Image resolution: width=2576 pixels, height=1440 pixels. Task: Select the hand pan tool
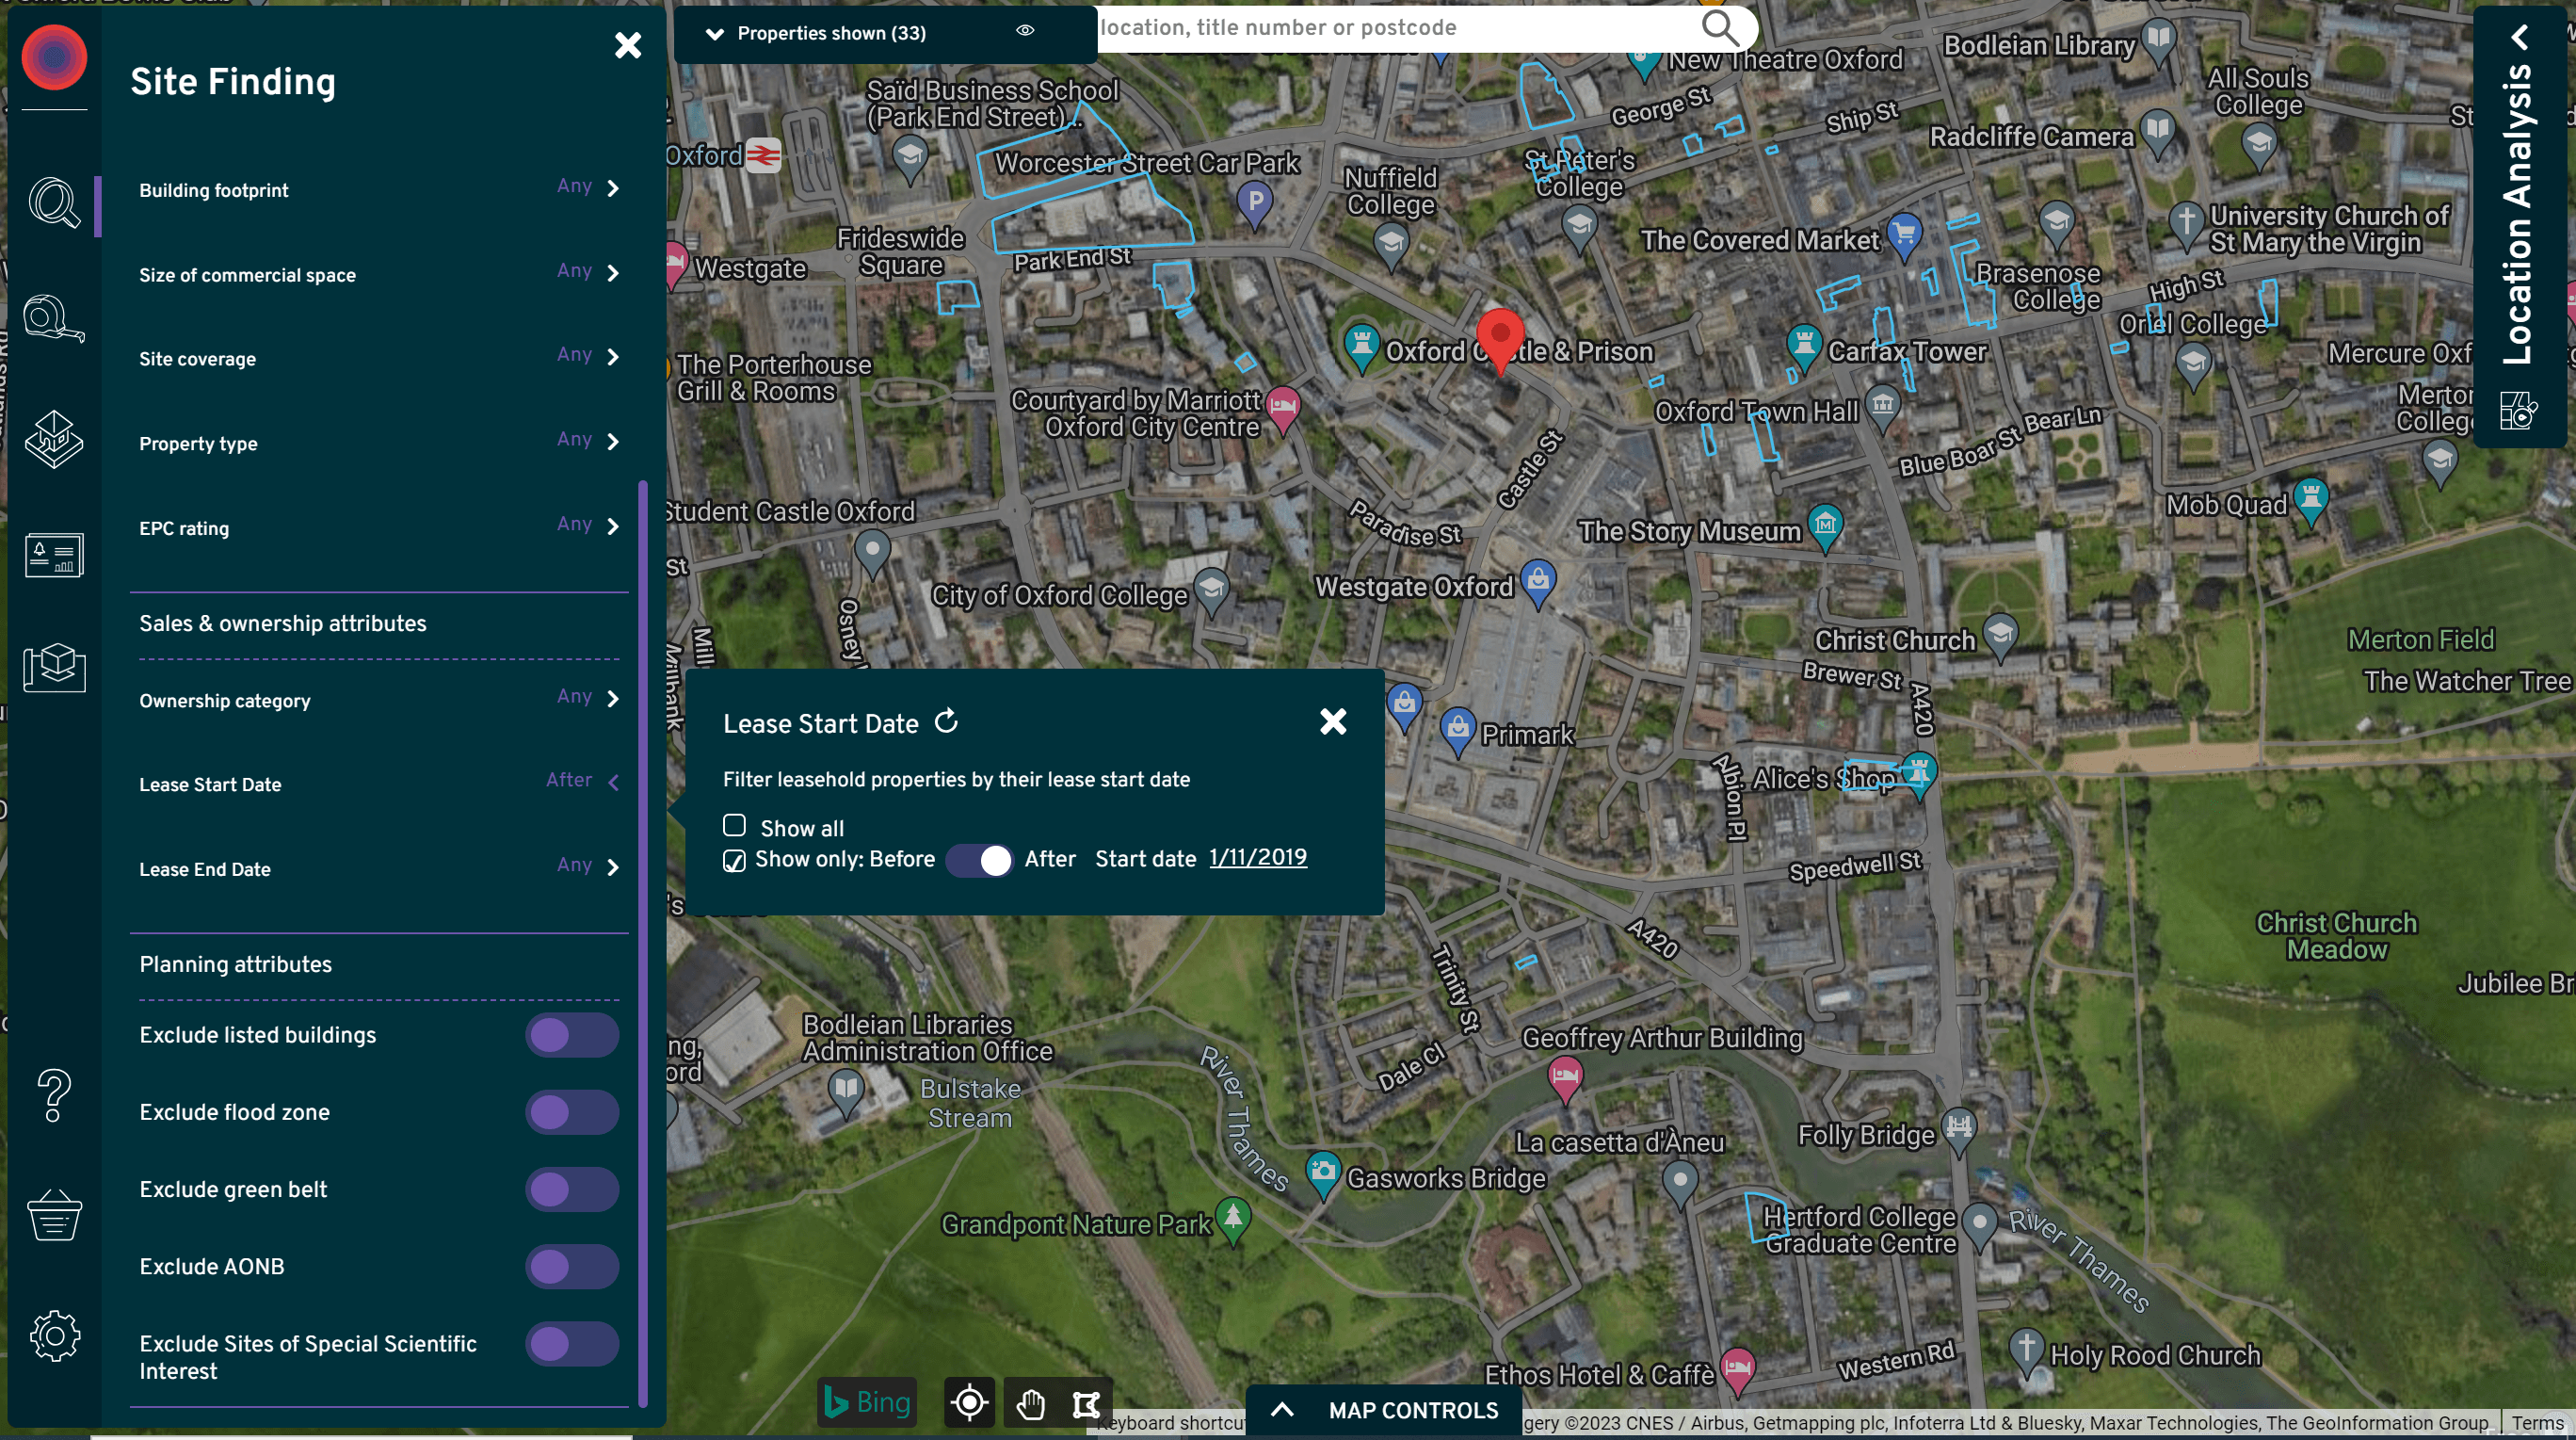[1030, 1404]
